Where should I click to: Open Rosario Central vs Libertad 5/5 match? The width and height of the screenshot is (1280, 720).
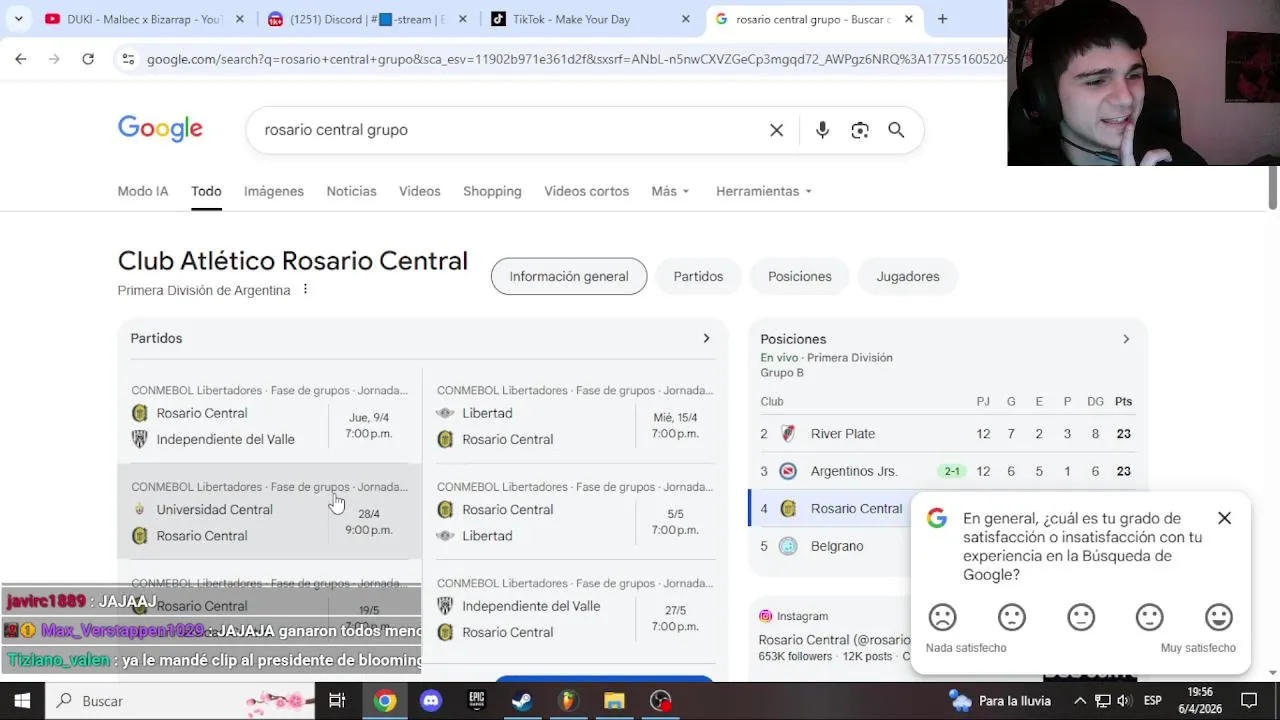pyautogui.click(x=575, y=511)
